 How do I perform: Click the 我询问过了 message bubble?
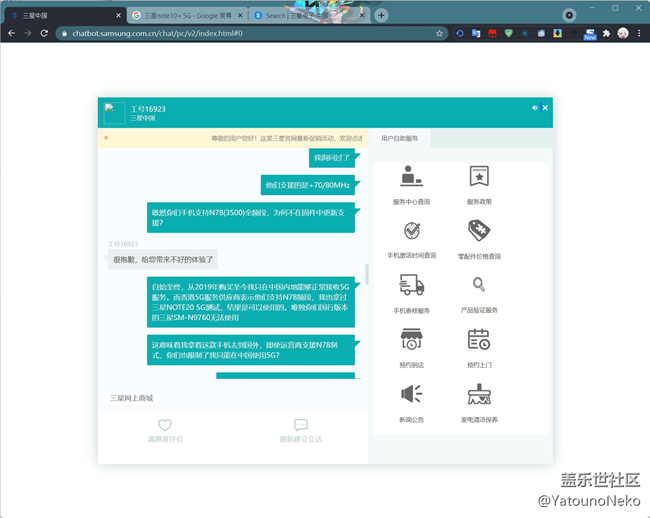pos(332,158)
